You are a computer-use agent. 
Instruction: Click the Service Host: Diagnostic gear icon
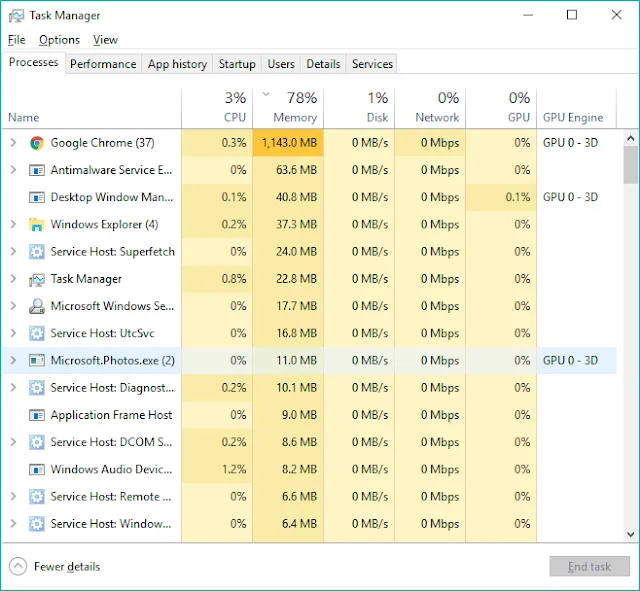coord(37,388)
